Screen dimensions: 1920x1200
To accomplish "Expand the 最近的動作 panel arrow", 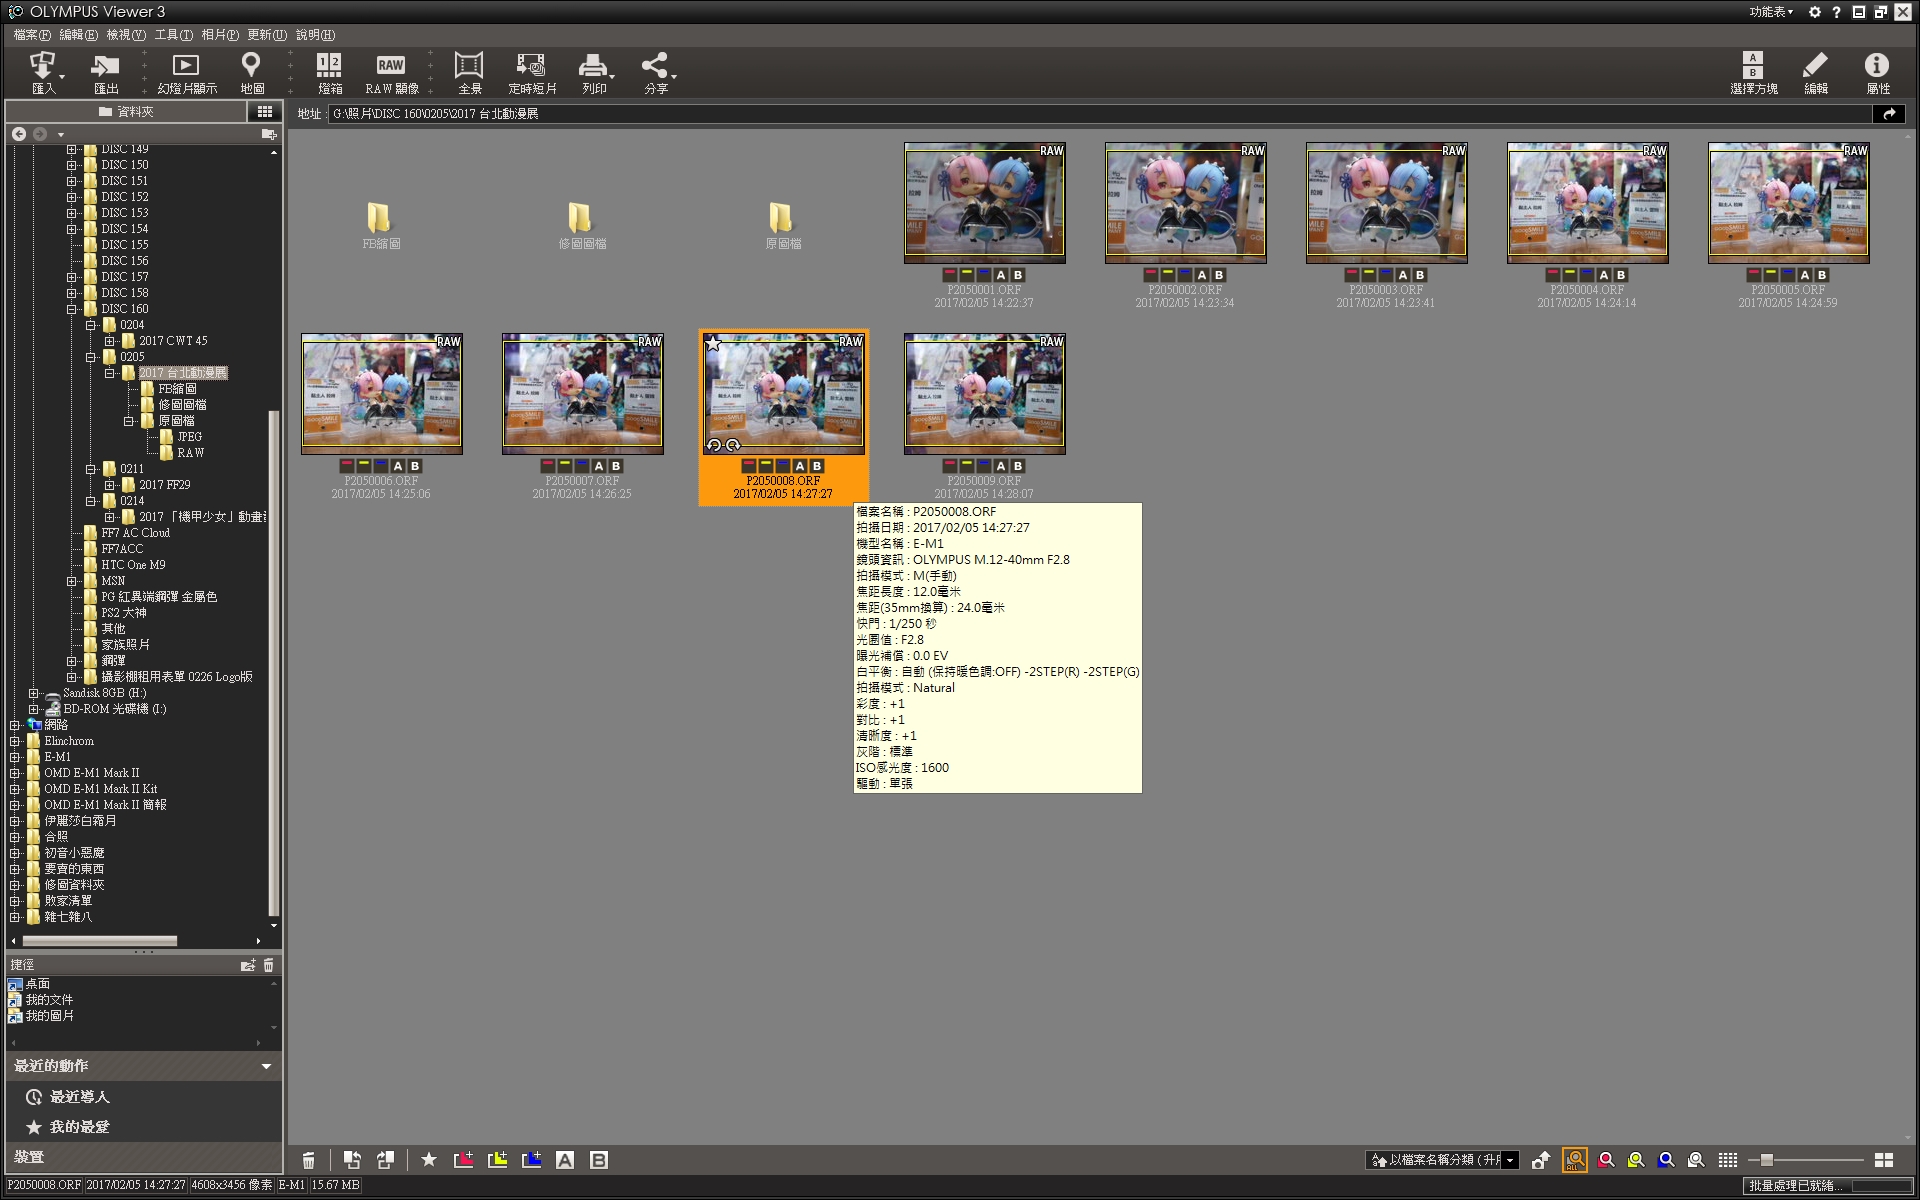I will point(266,1066).
